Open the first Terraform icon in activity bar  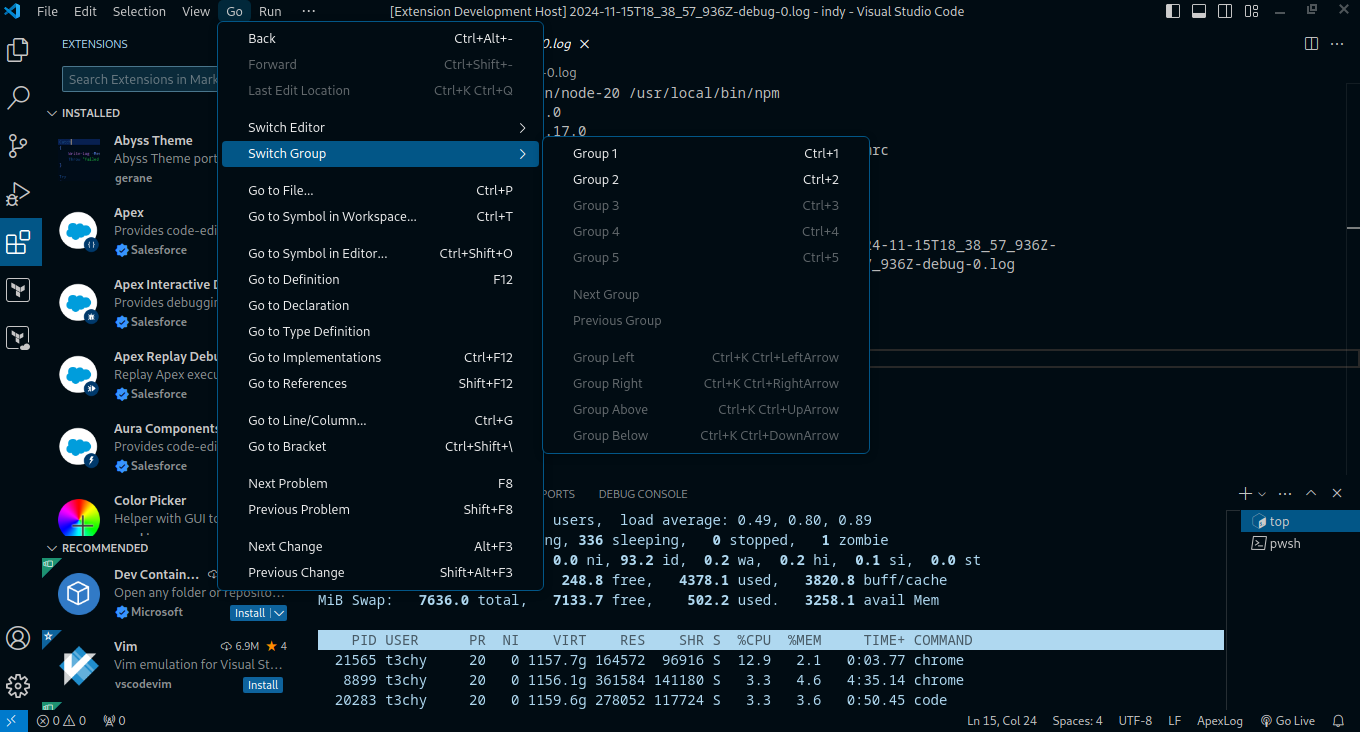(x=18, y=290)
